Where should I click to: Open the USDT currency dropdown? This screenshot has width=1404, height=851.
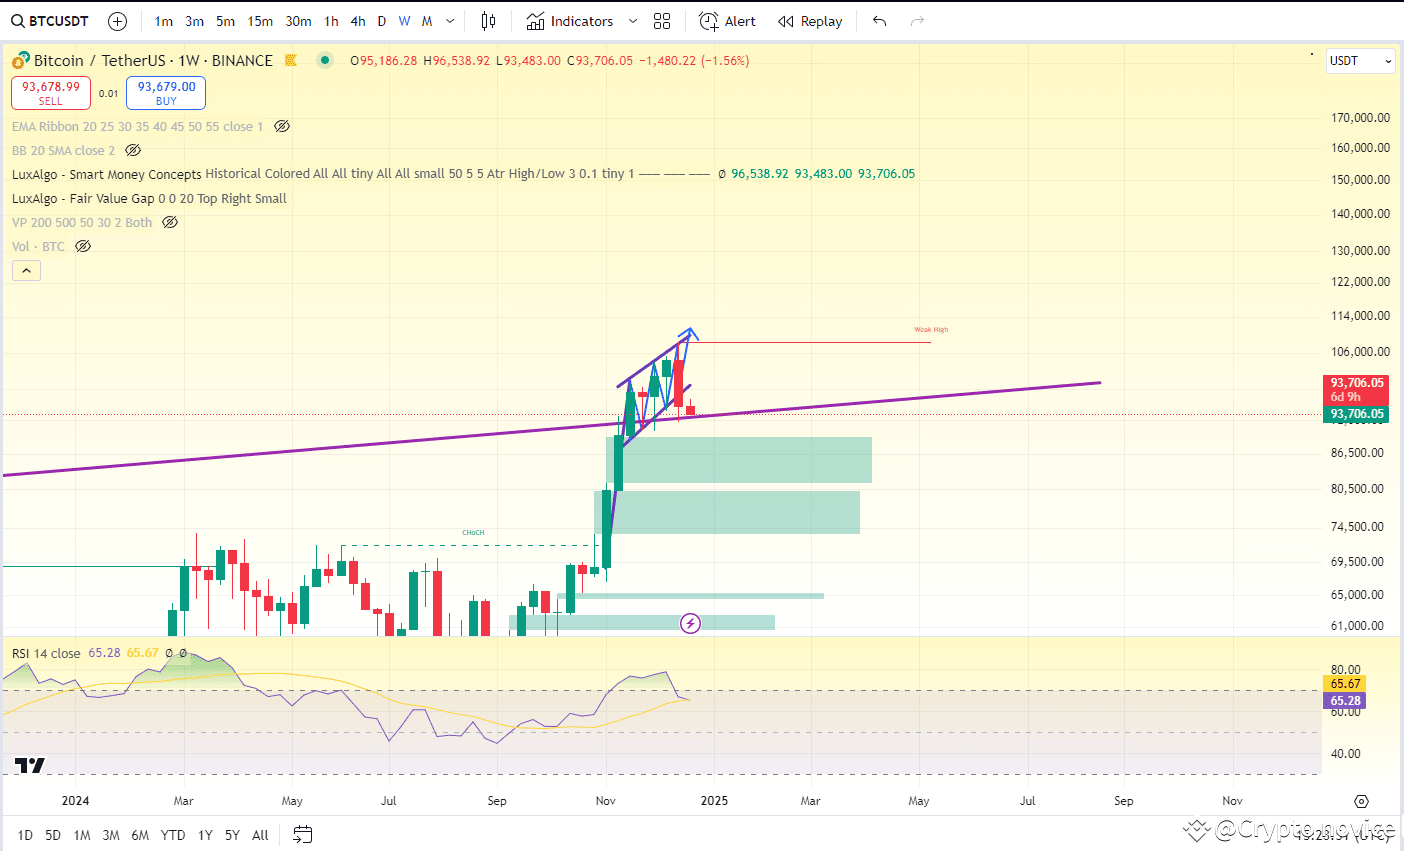1360,61
